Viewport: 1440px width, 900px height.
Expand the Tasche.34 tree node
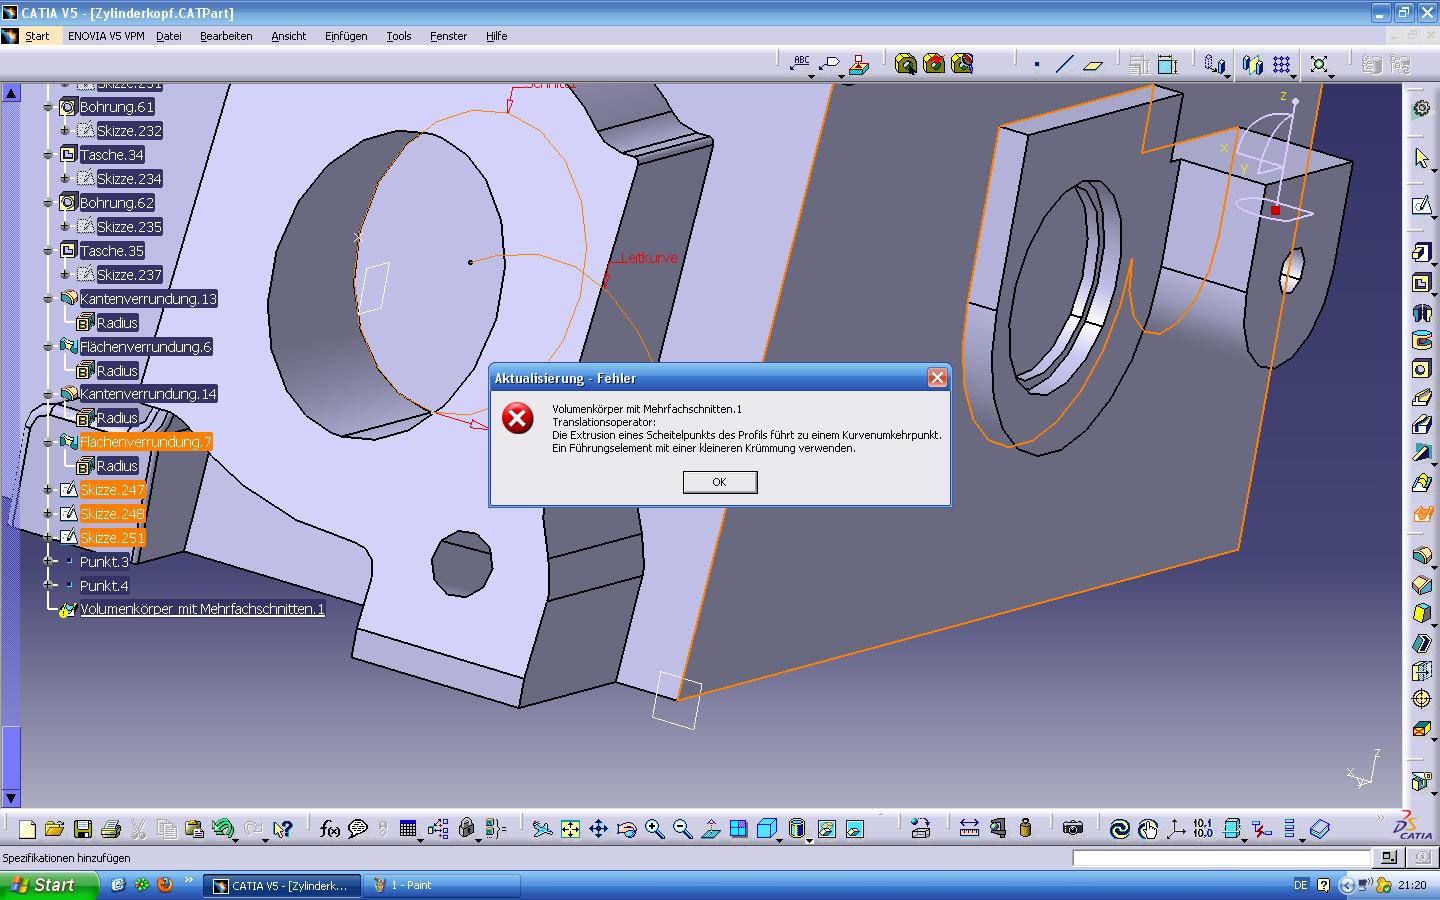[48, 155]
